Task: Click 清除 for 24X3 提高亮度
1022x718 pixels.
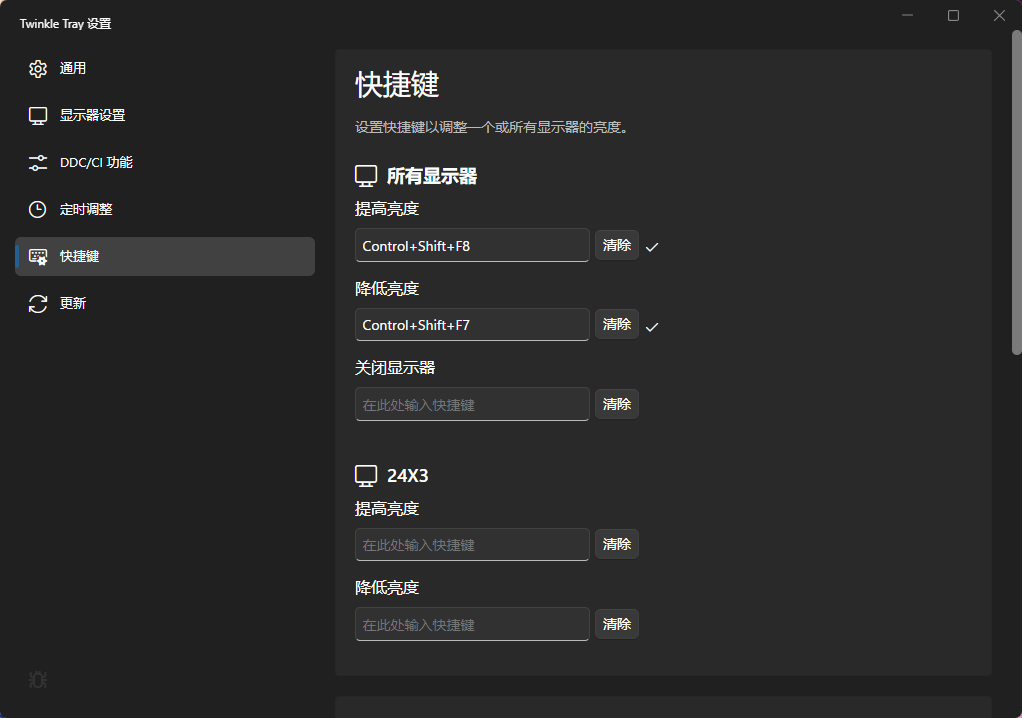Action: [x=616, y=544]
